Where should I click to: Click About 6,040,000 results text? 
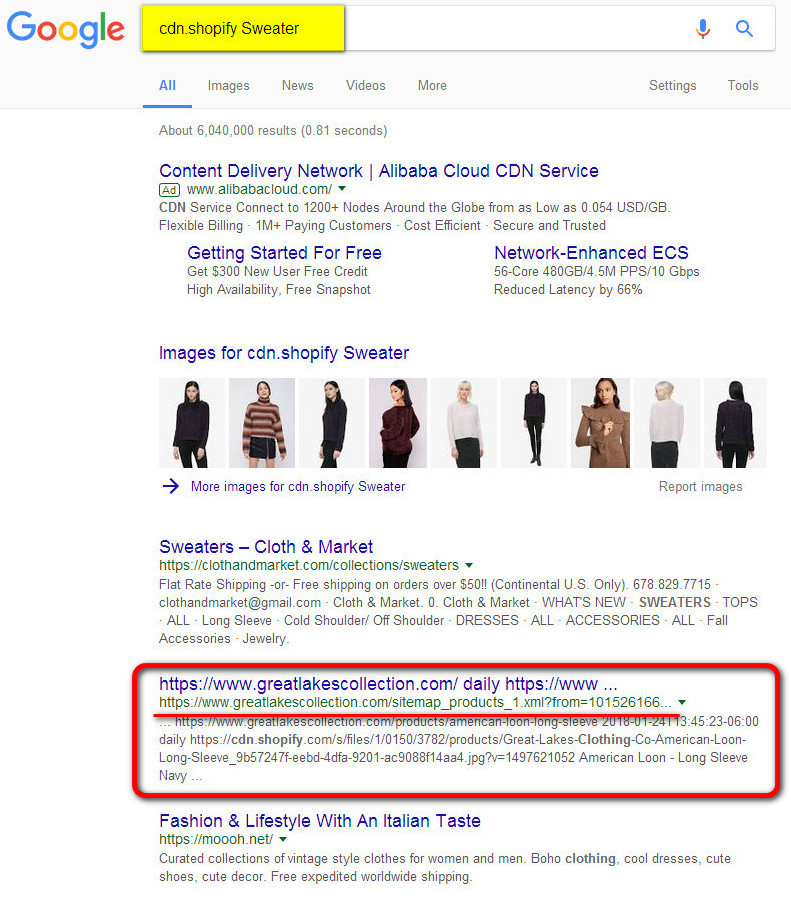tap(273, 130)
